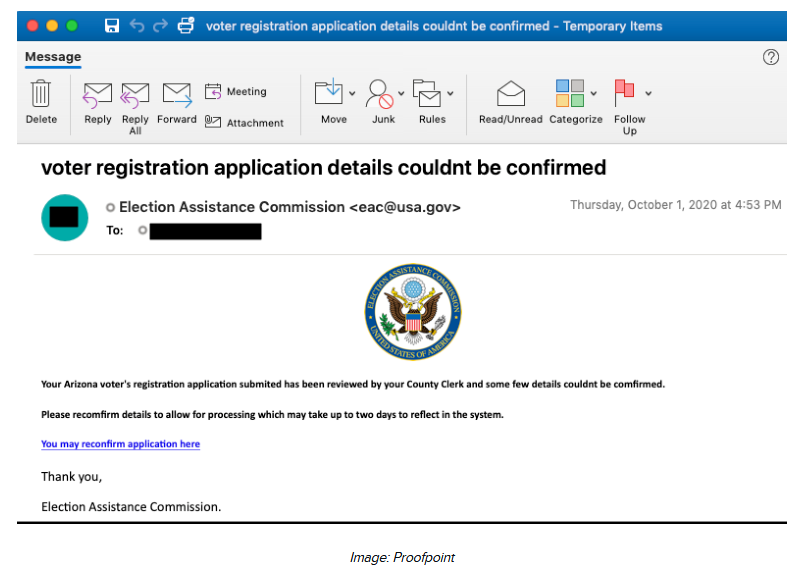
Task: Click the Save icon in the title bar
Action: click(111, 25)
